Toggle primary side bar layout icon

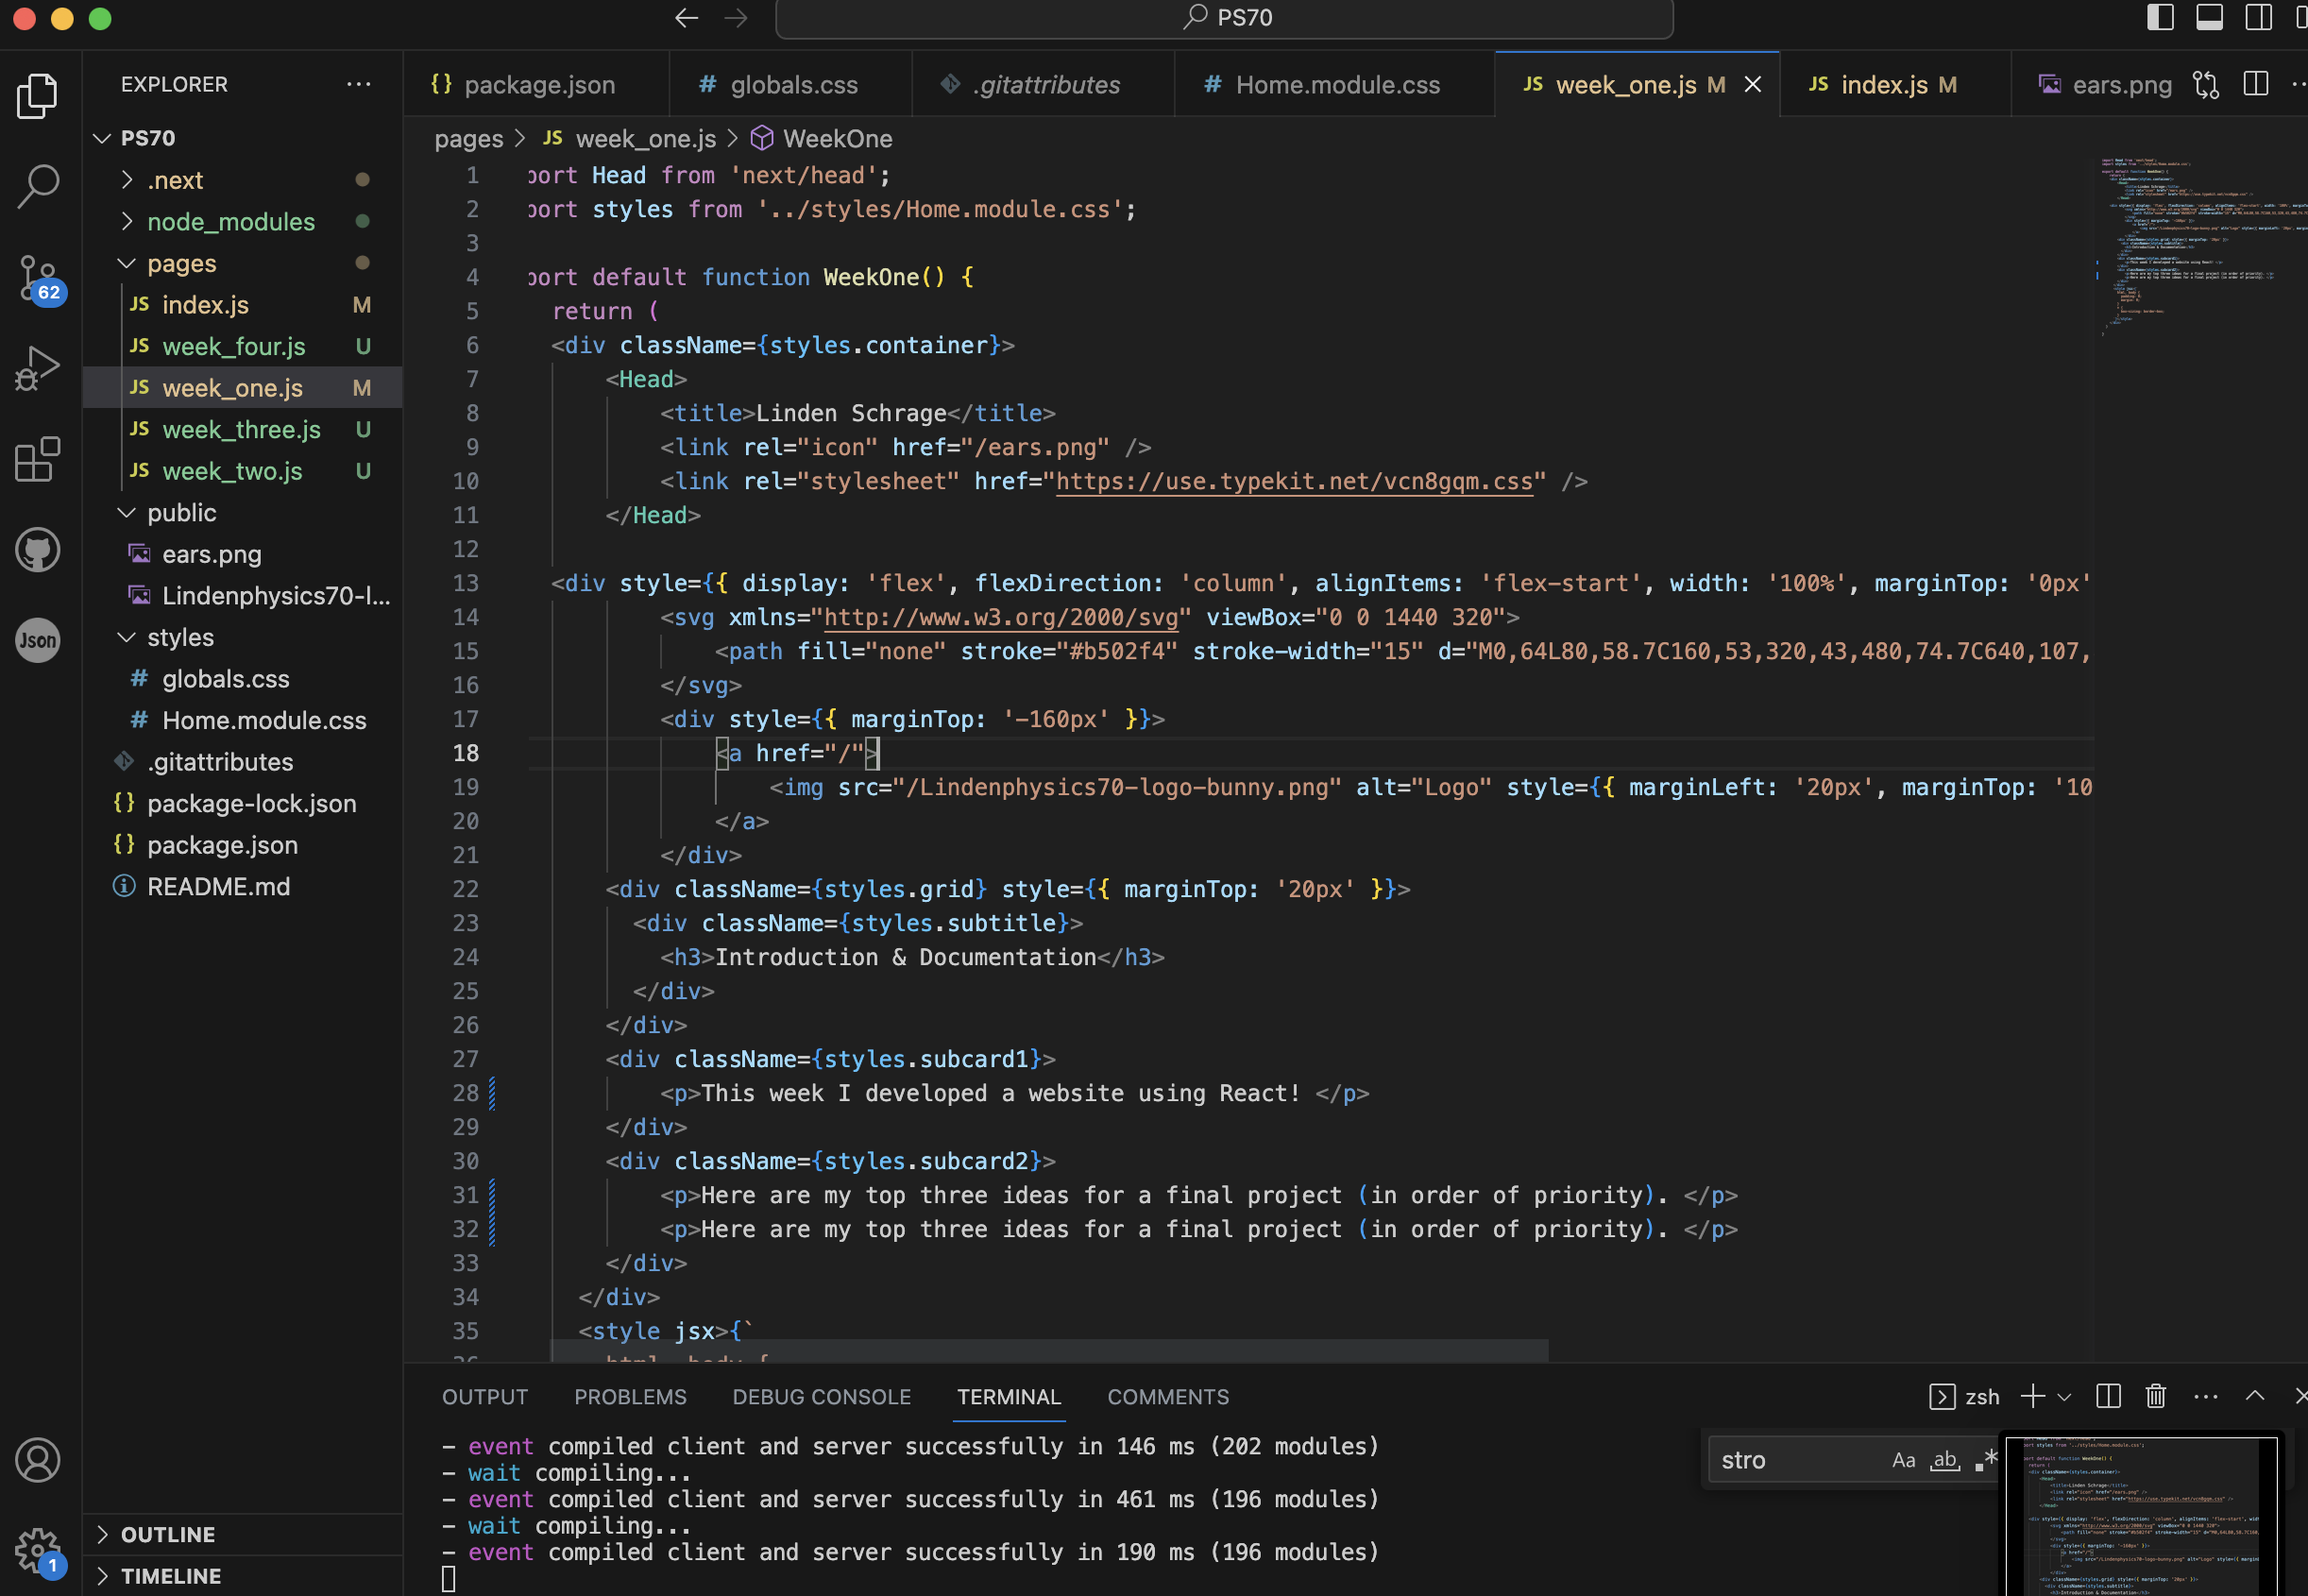pyautogui.click(x=2161, y=17)
